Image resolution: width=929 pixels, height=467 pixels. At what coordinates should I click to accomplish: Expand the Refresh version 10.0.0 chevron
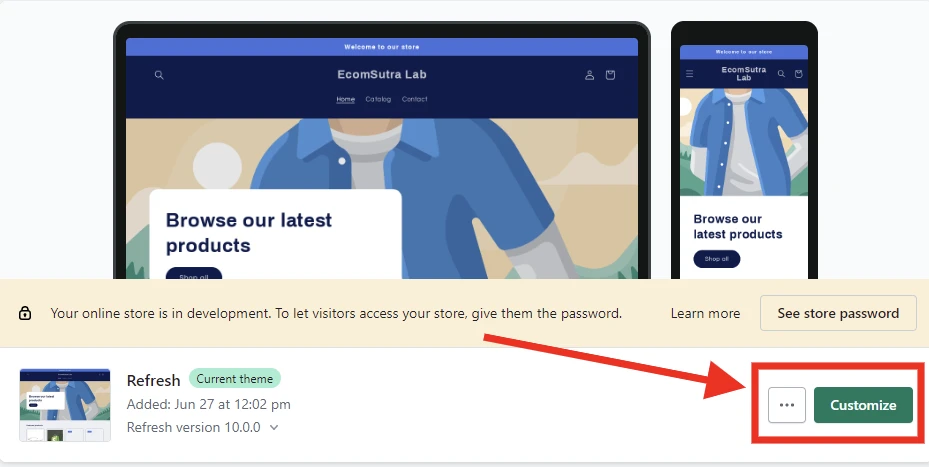click(274, 427)
